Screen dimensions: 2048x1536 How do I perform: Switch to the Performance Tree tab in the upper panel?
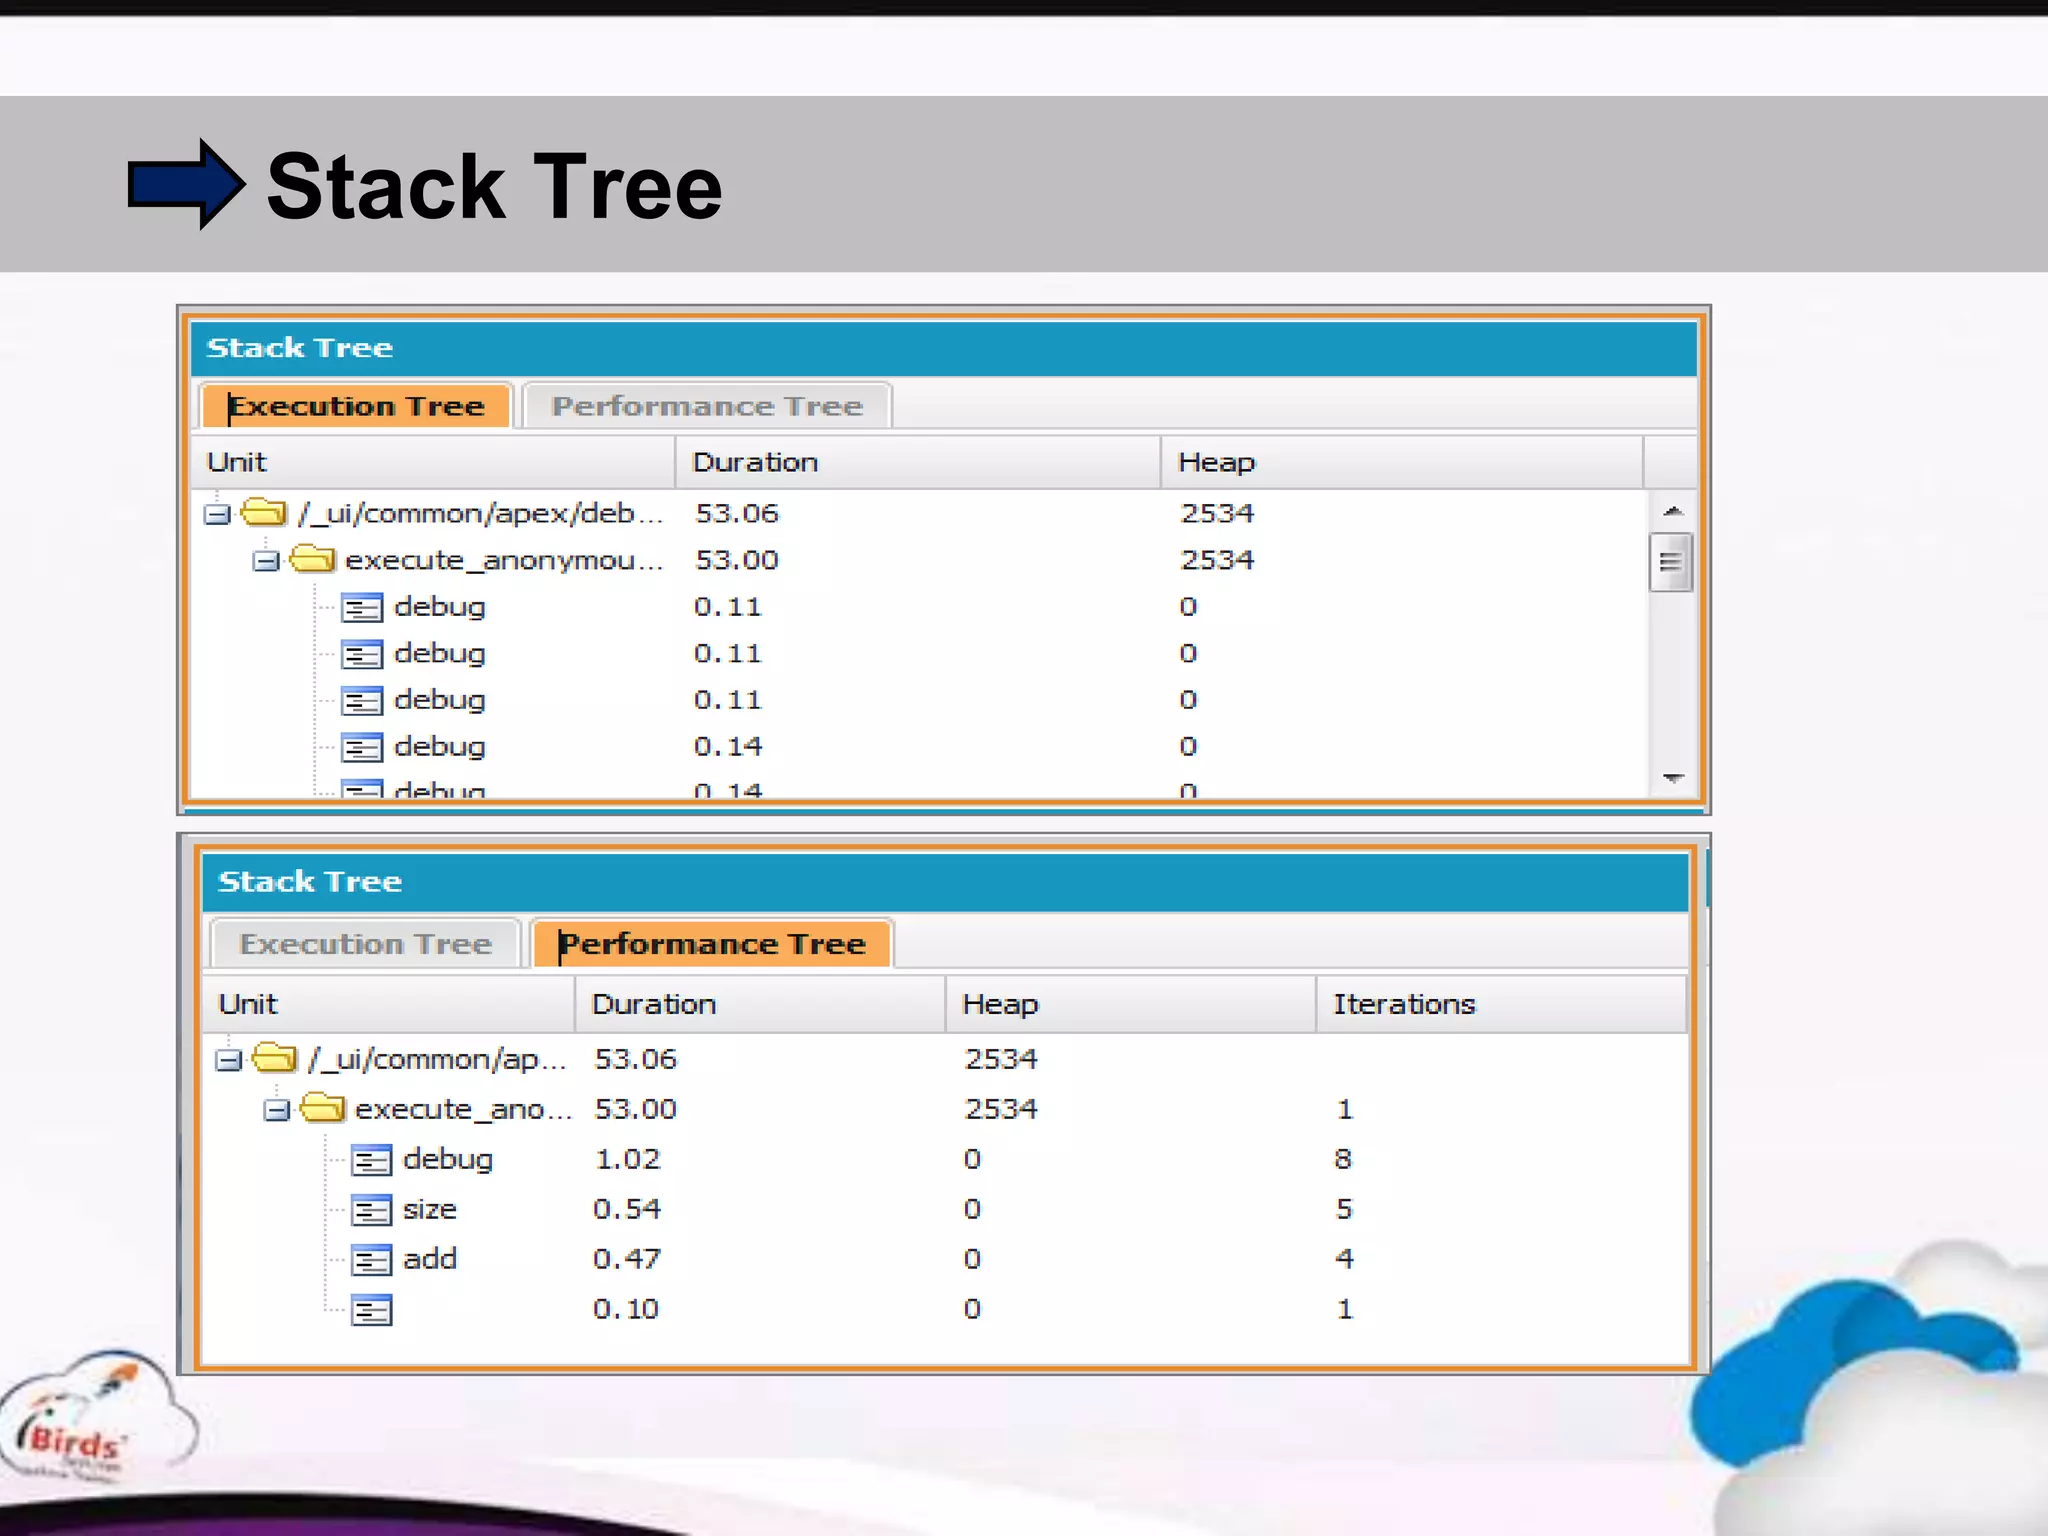click(706, 406)
